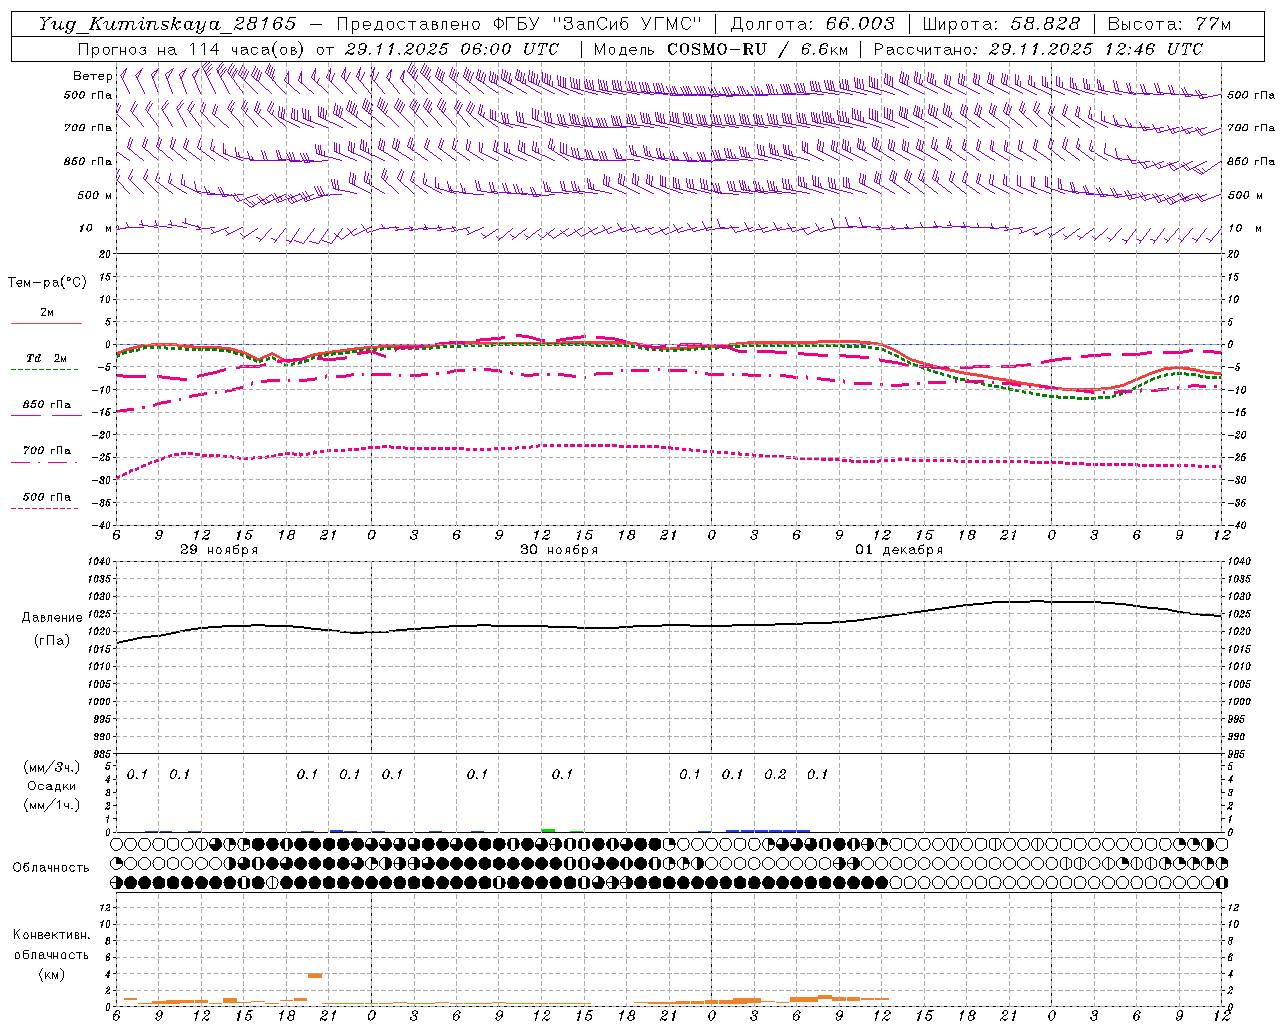The image size is (1280, 1024).
Task: Click the Широта: 58.828 latitude value
Action: point(1001,24)
